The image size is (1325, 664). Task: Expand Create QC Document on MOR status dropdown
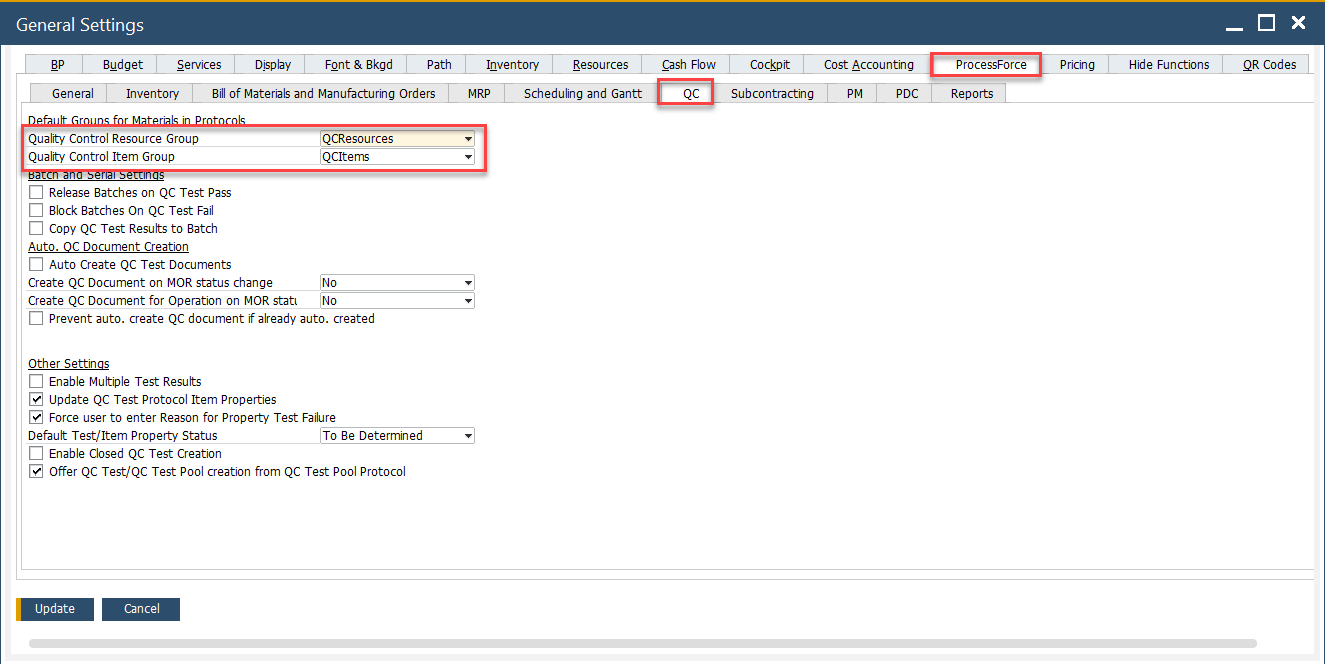[467, 283]
